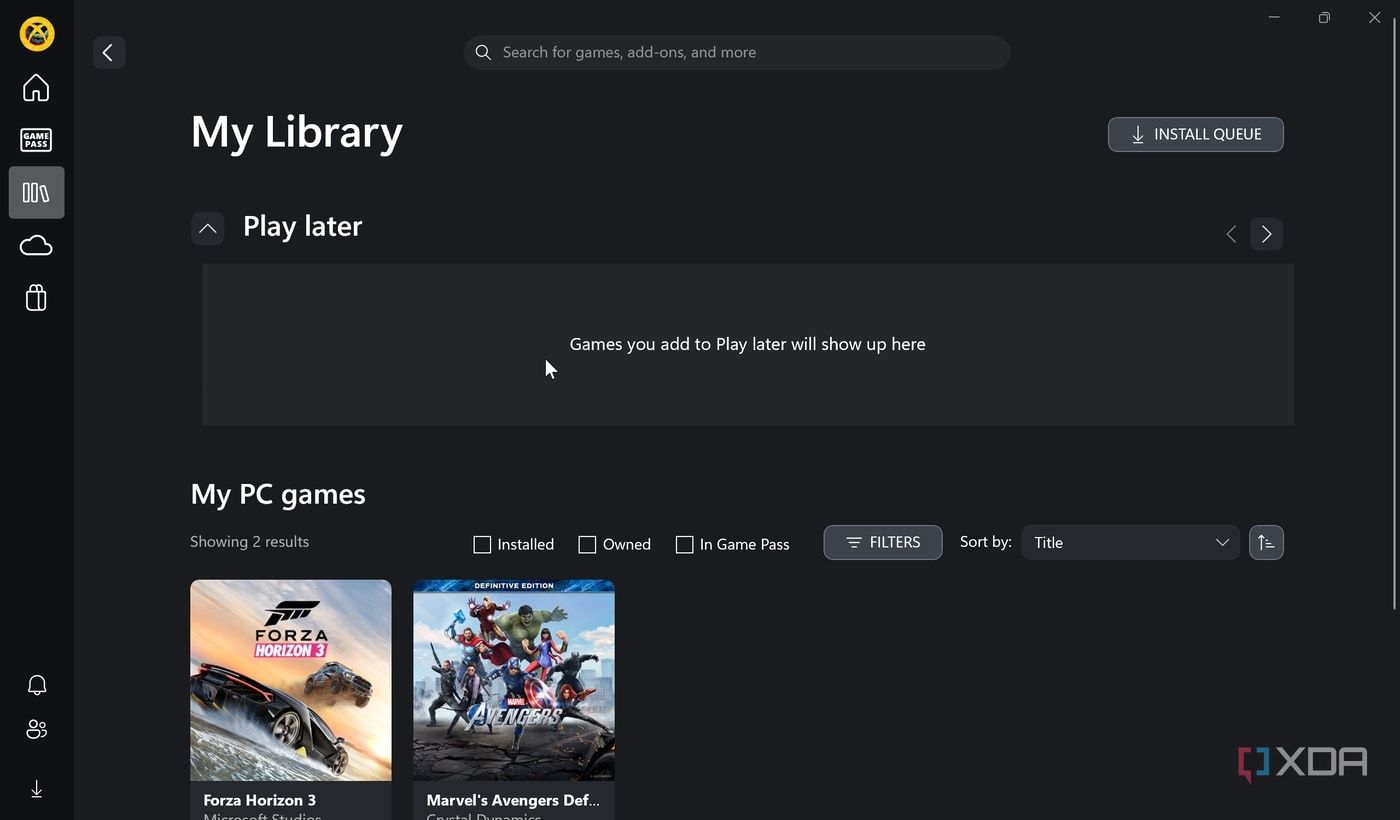
Task: Open the Store shopping bag icon
Action: tap(36, 297)
